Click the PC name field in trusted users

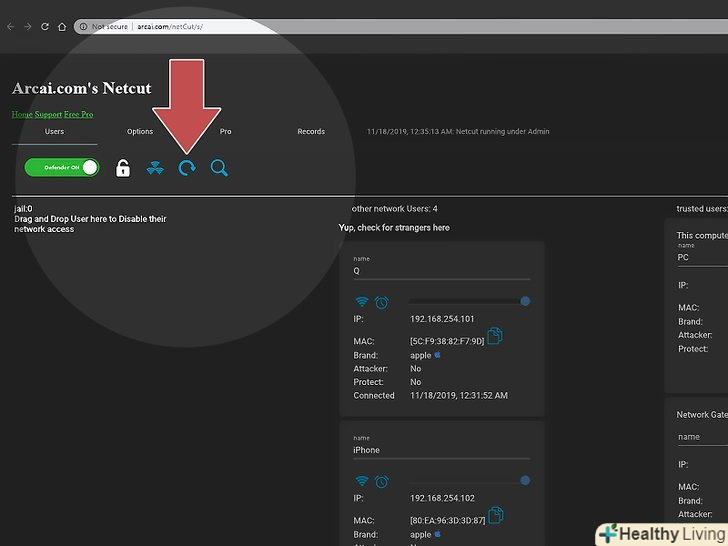tap(702, 257)
